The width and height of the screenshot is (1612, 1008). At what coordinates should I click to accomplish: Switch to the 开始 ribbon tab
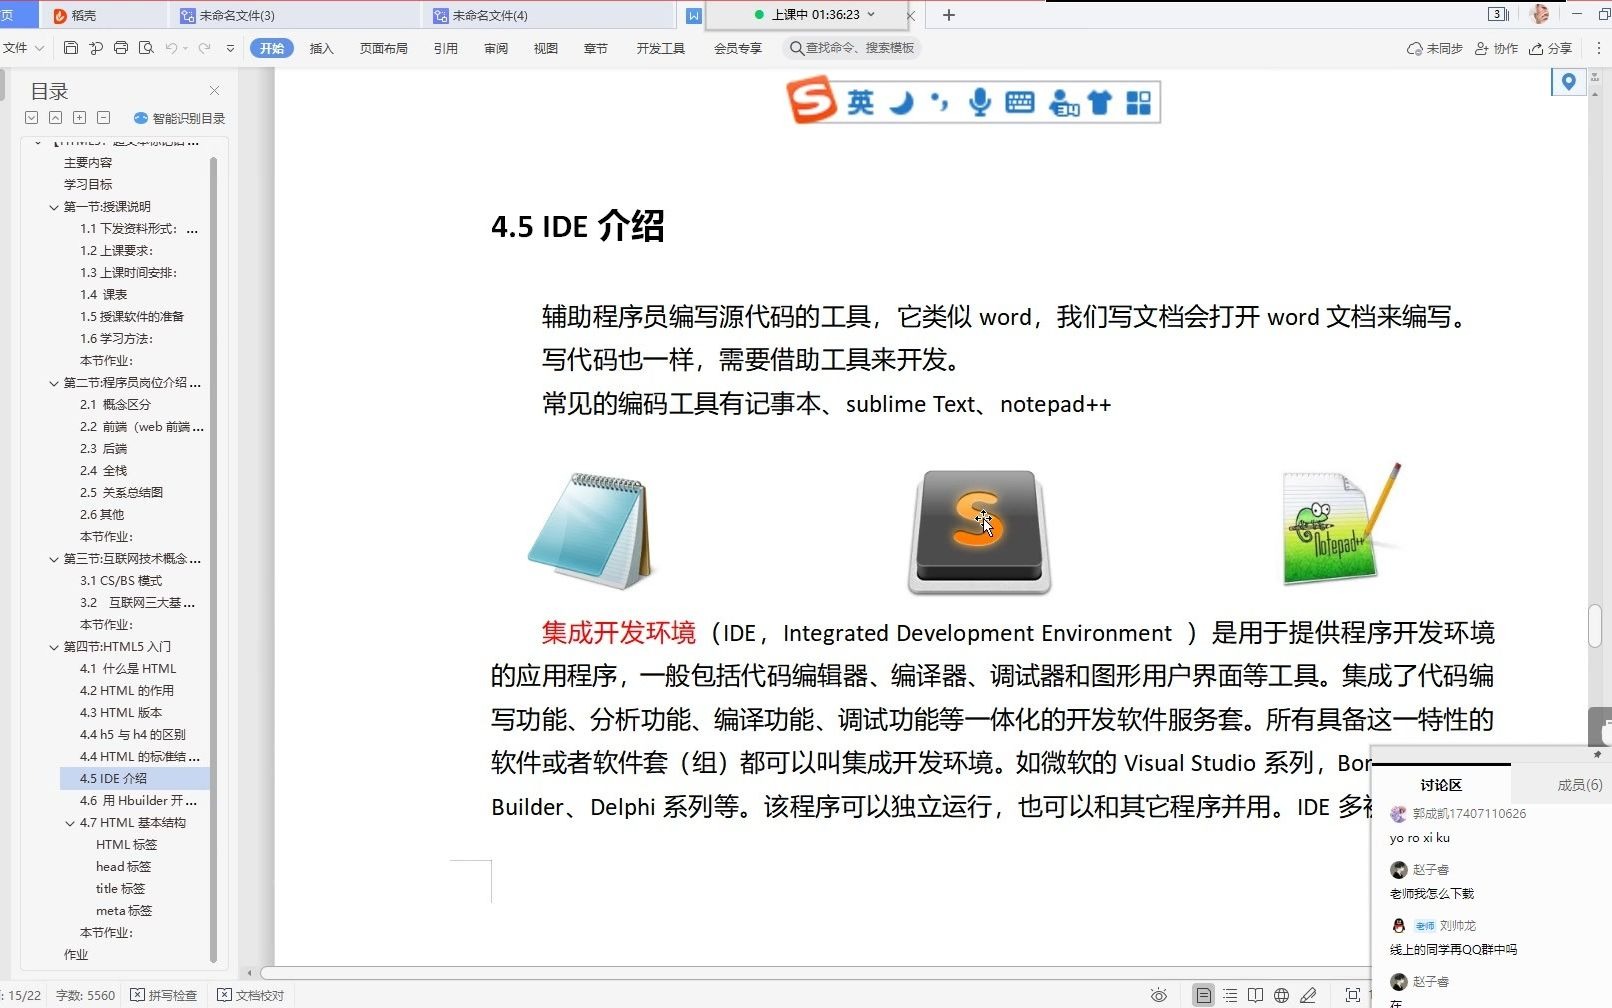[272, 48]
